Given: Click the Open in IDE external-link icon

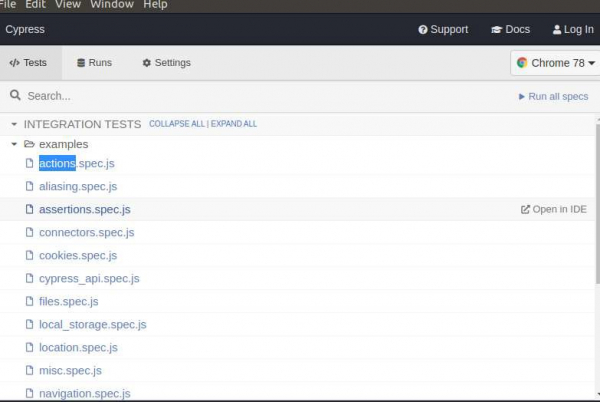Looking at the screenshot, I should [525, 209].
